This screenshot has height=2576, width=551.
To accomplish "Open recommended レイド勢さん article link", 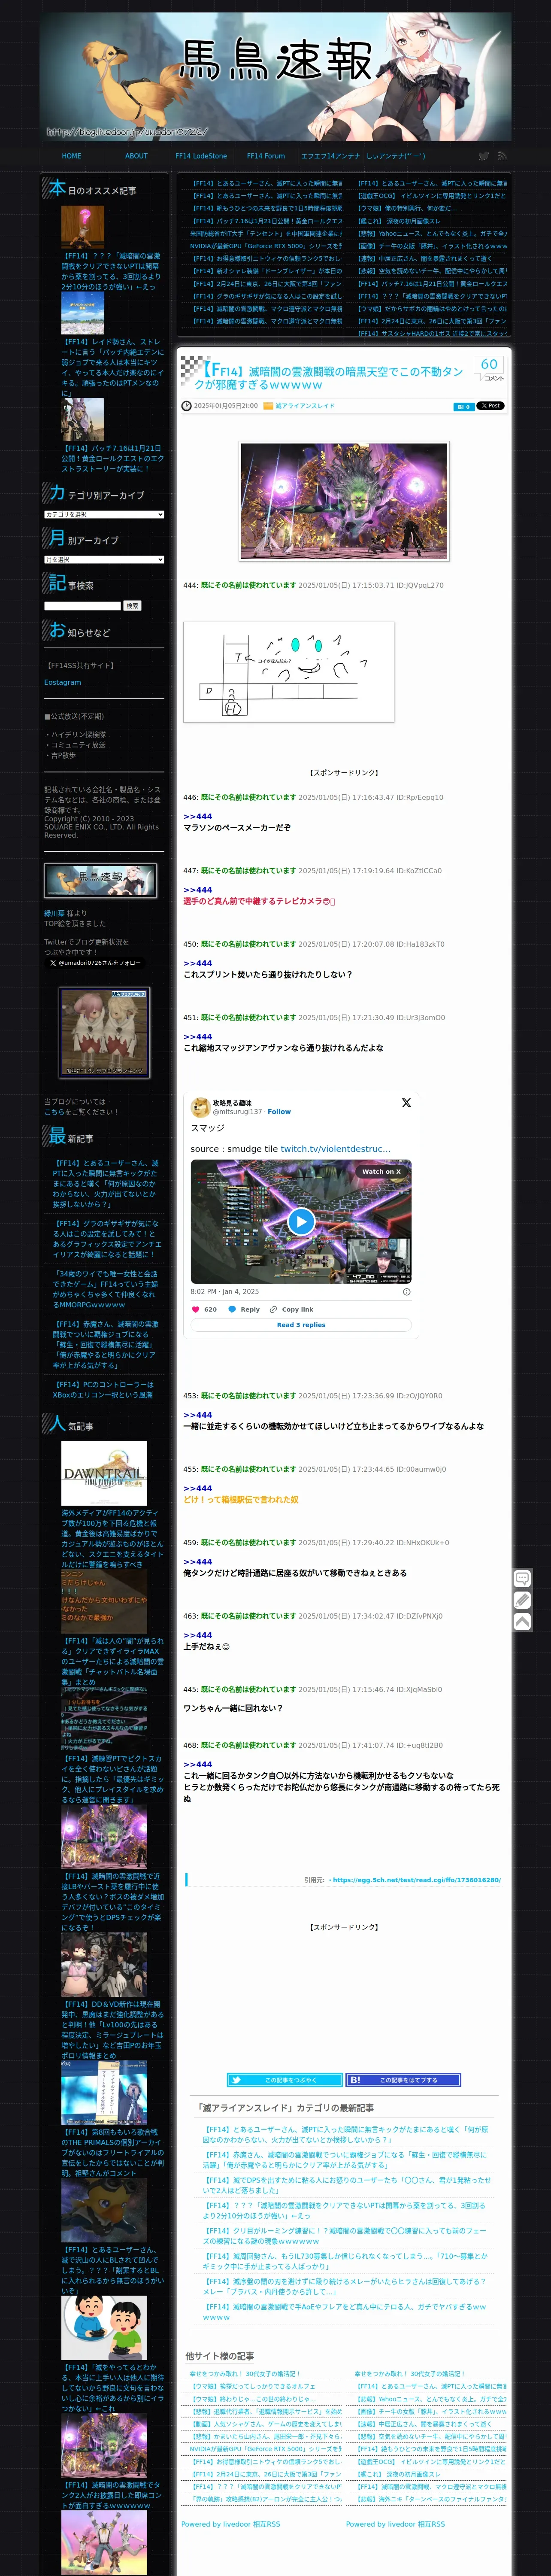I will [111, 367].
